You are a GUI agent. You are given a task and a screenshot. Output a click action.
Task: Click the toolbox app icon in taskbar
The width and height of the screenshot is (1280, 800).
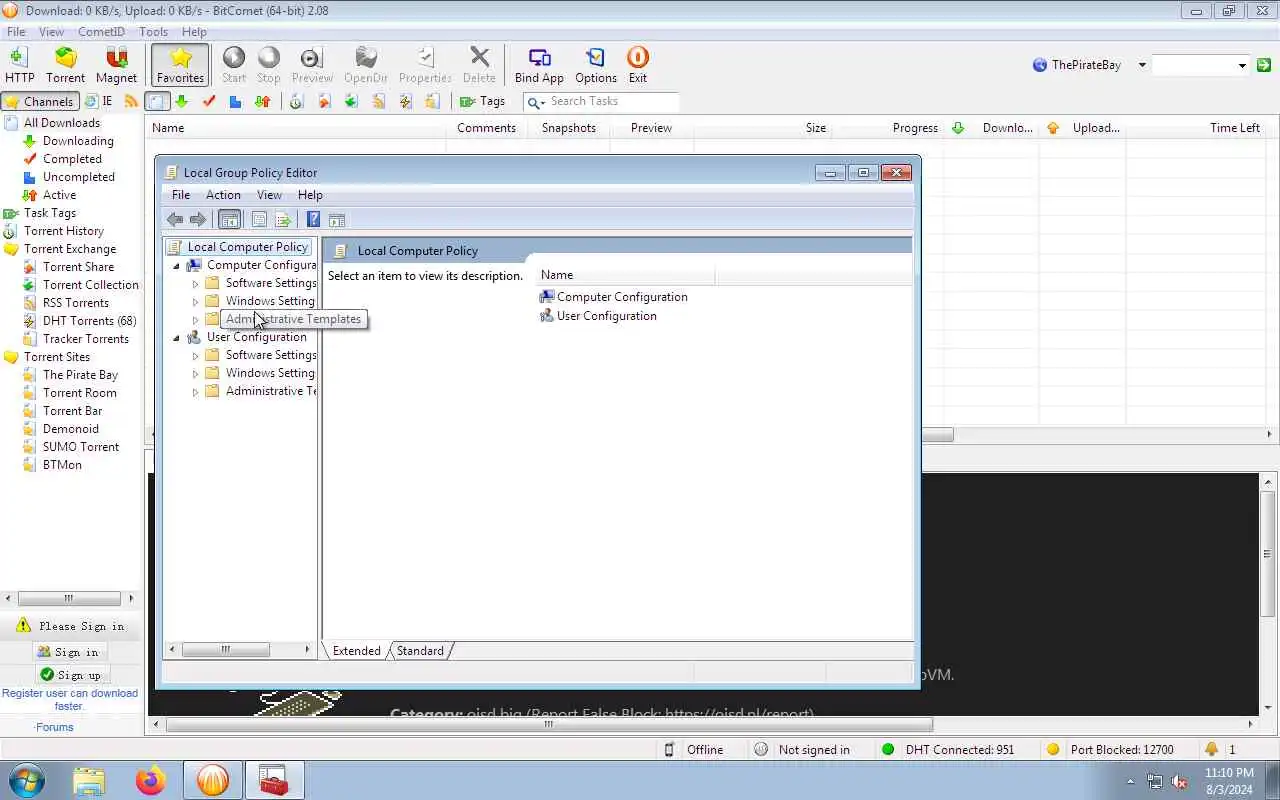coord(273,780)
